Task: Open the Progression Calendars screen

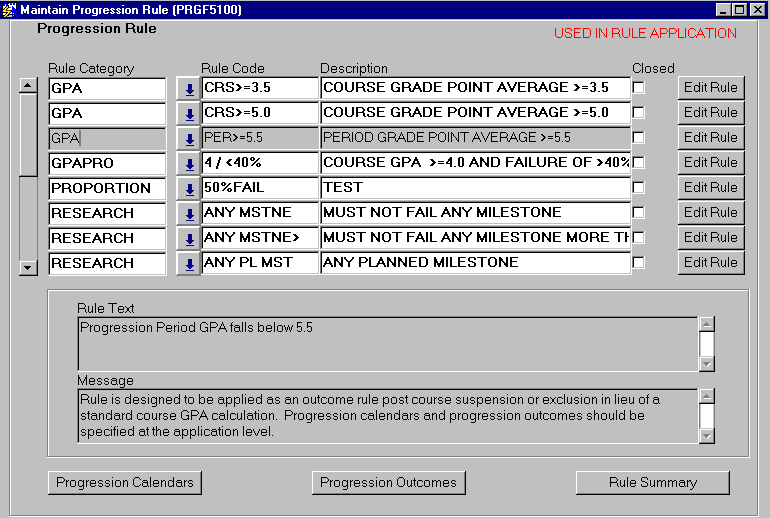Action: click(125, 482)
